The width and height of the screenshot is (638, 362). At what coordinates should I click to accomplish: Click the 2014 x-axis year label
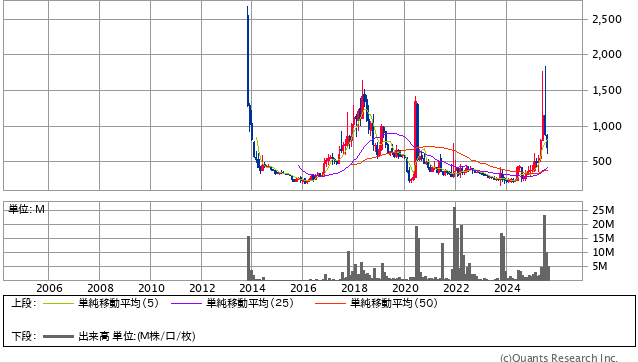pos(252,288)
